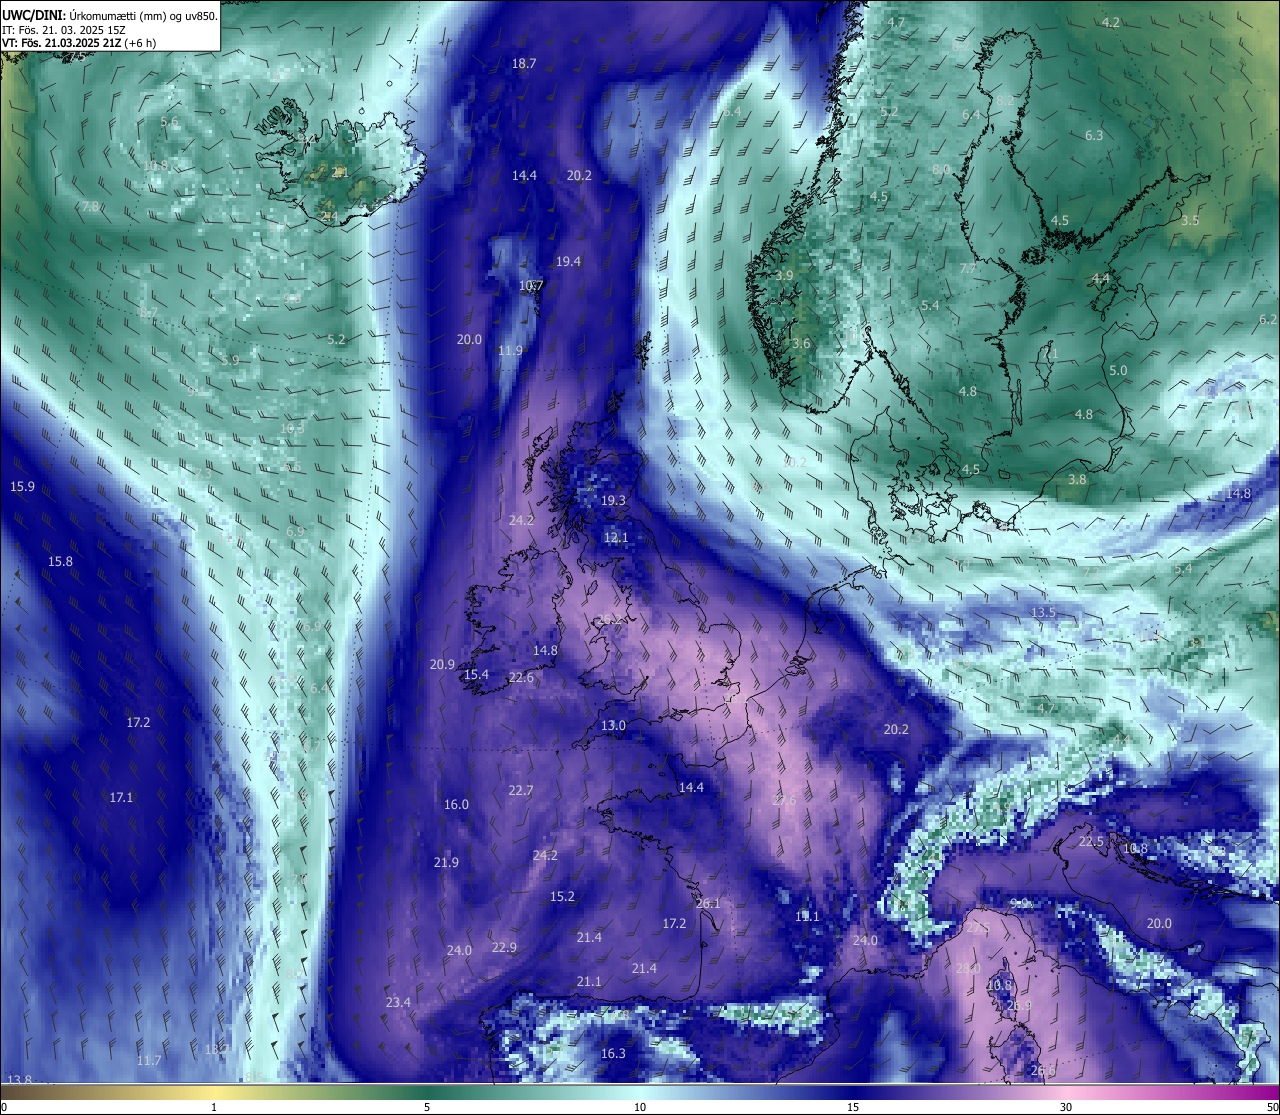Image resolution: width=1280 pixels, height=1115 pixels.
Task: Select the 15.8 value label
Action: (60, 562)
